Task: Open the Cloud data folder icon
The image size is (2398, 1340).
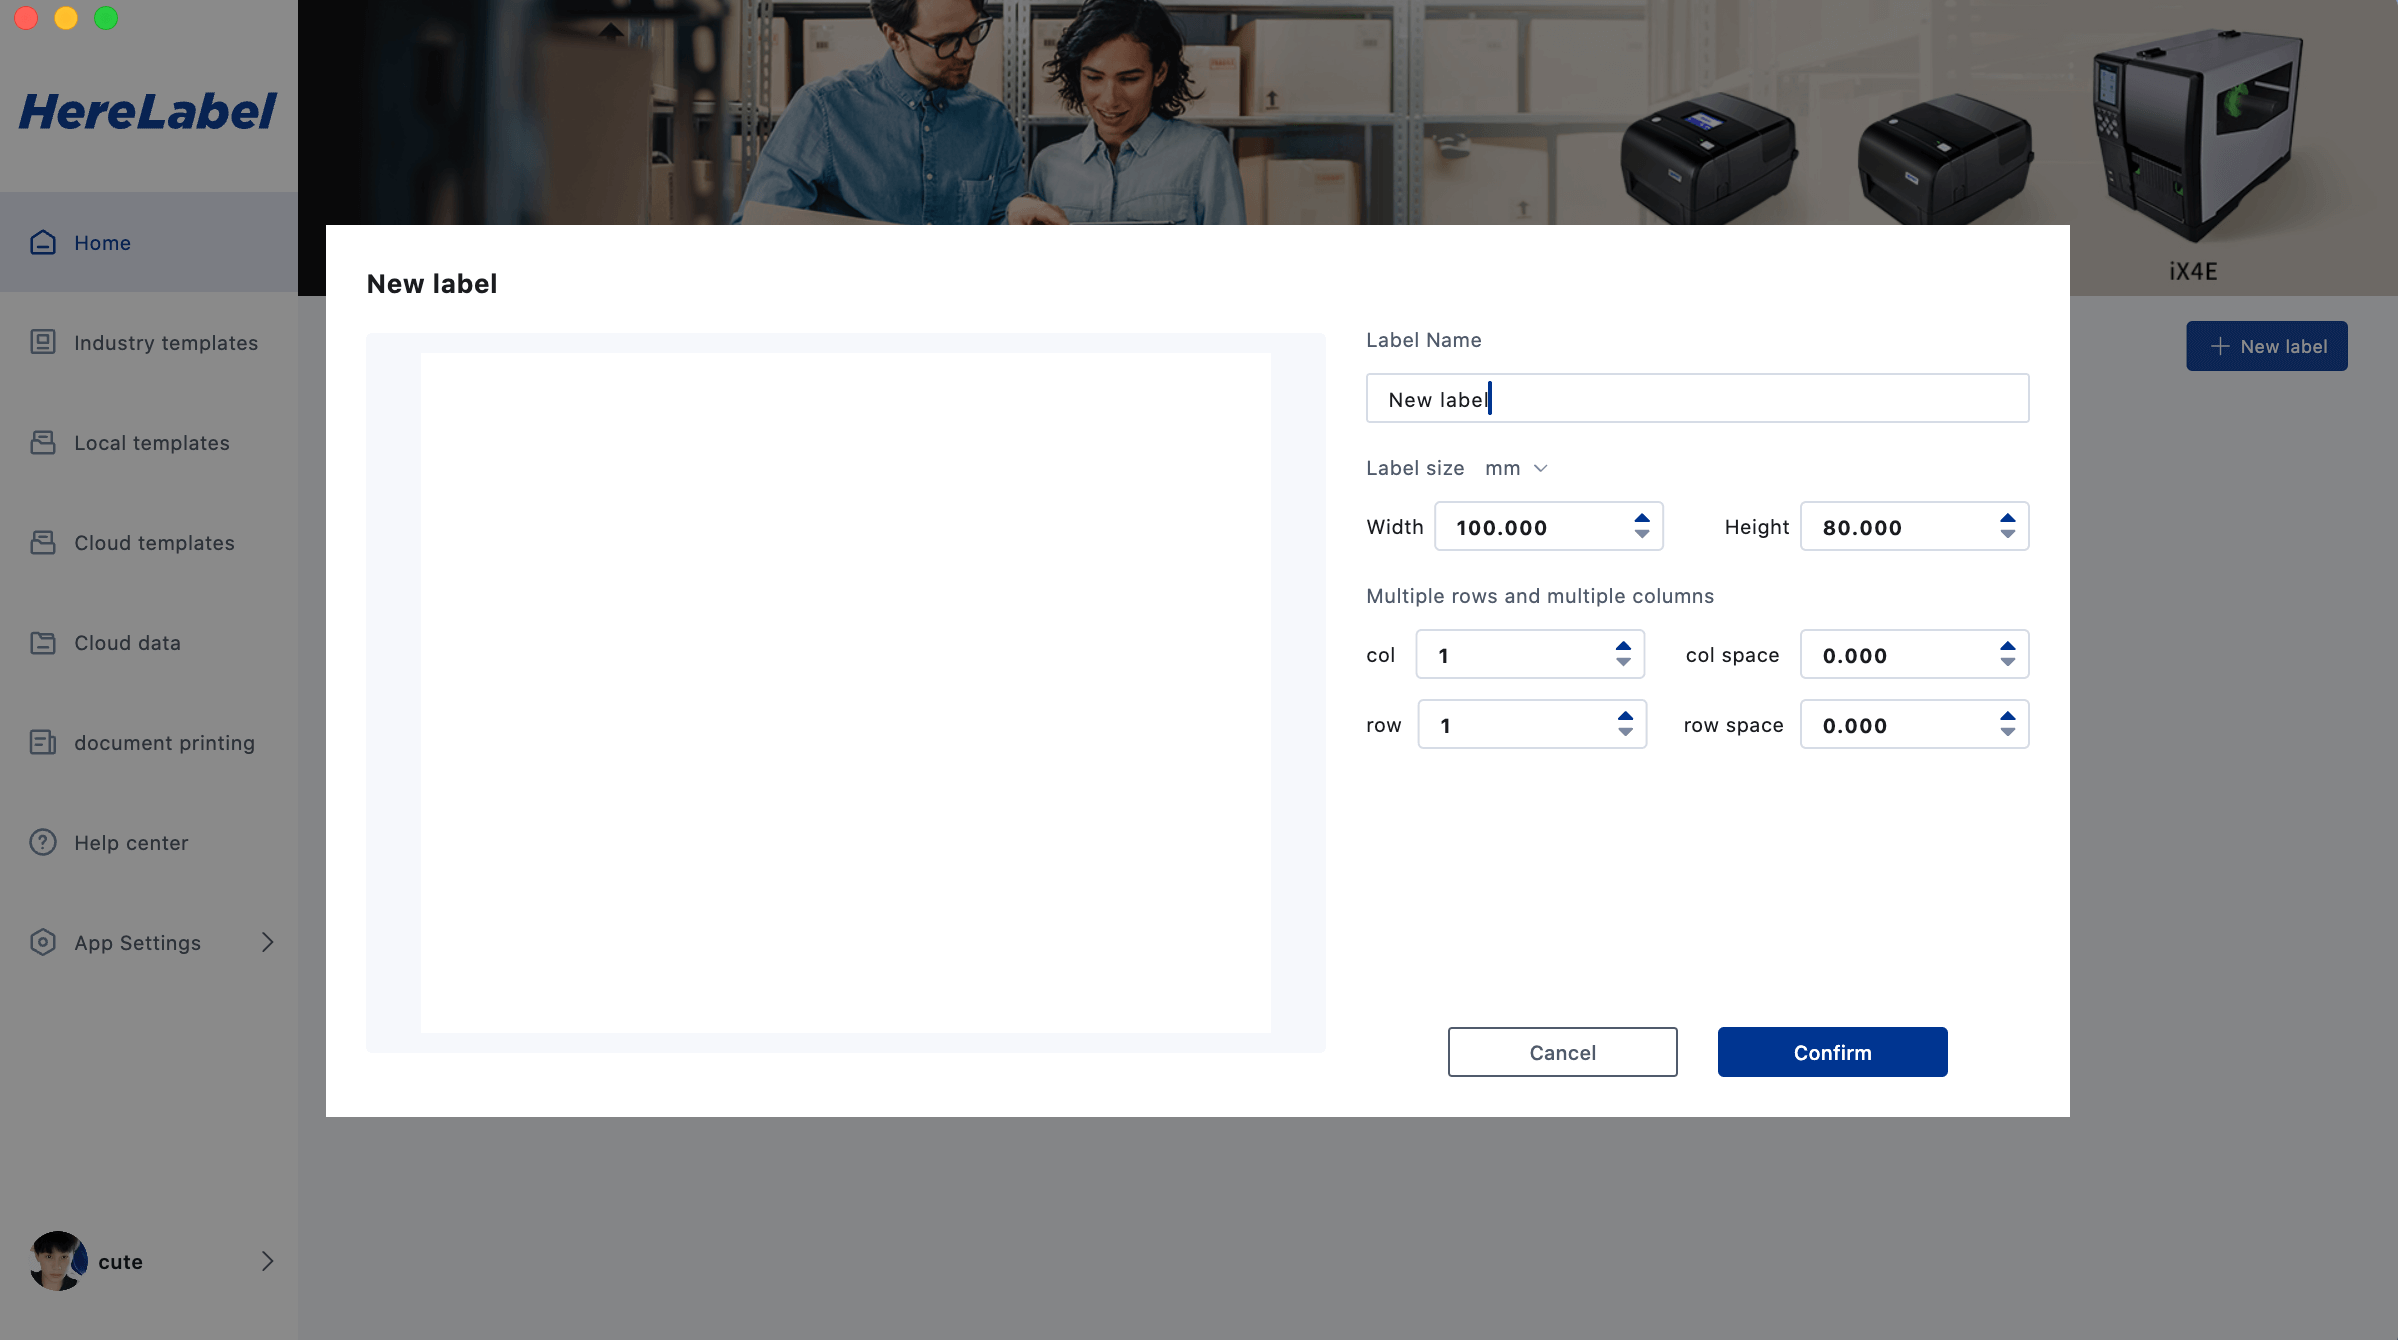Action: point(43,642)
